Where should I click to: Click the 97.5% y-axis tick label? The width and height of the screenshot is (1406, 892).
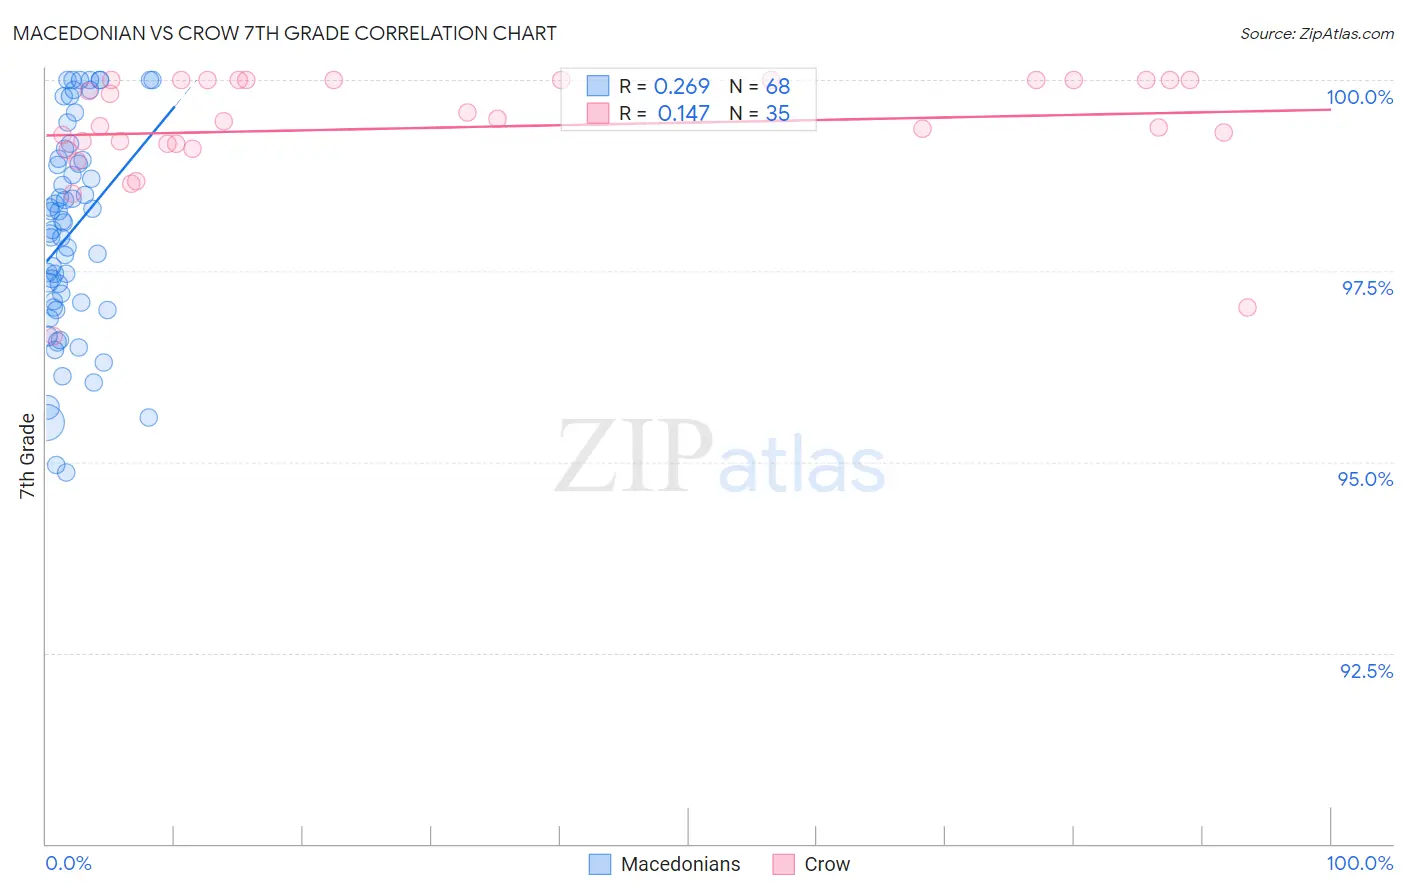(x=1367, y=288)
